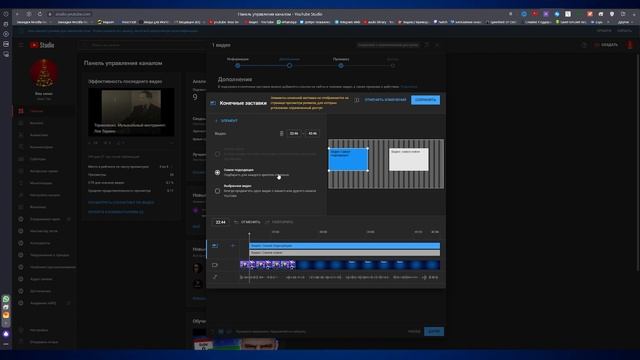Screen dimensions: 640x360
Task: Select the Самое подходящее radio option
Action: point(218,173)
